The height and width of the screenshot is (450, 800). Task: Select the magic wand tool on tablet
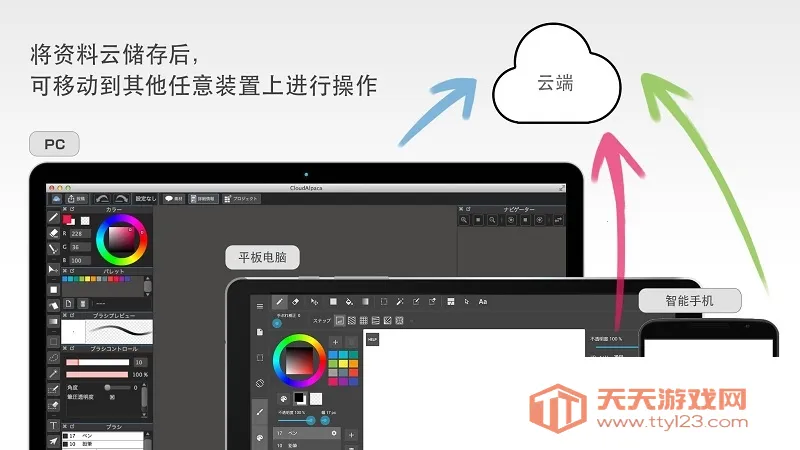pyautogui.click(x=398, y=301)
